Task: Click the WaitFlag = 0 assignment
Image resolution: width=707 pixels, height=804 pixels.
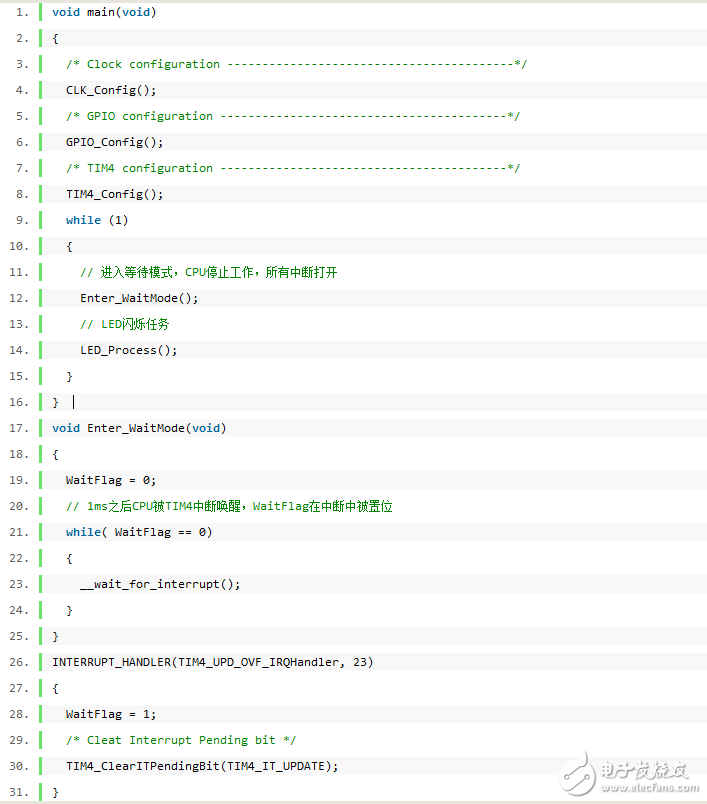Action: pos(111,480)
